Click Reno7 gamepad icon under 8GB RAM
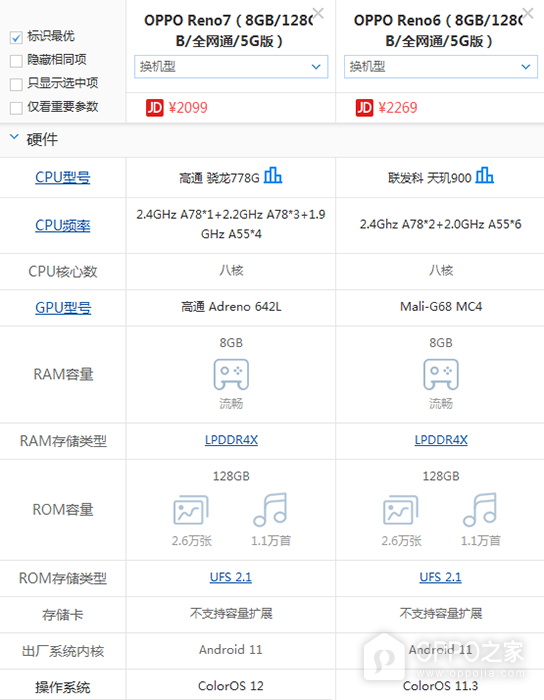Viewport: 544px width, 700px height. click(231, 374)
